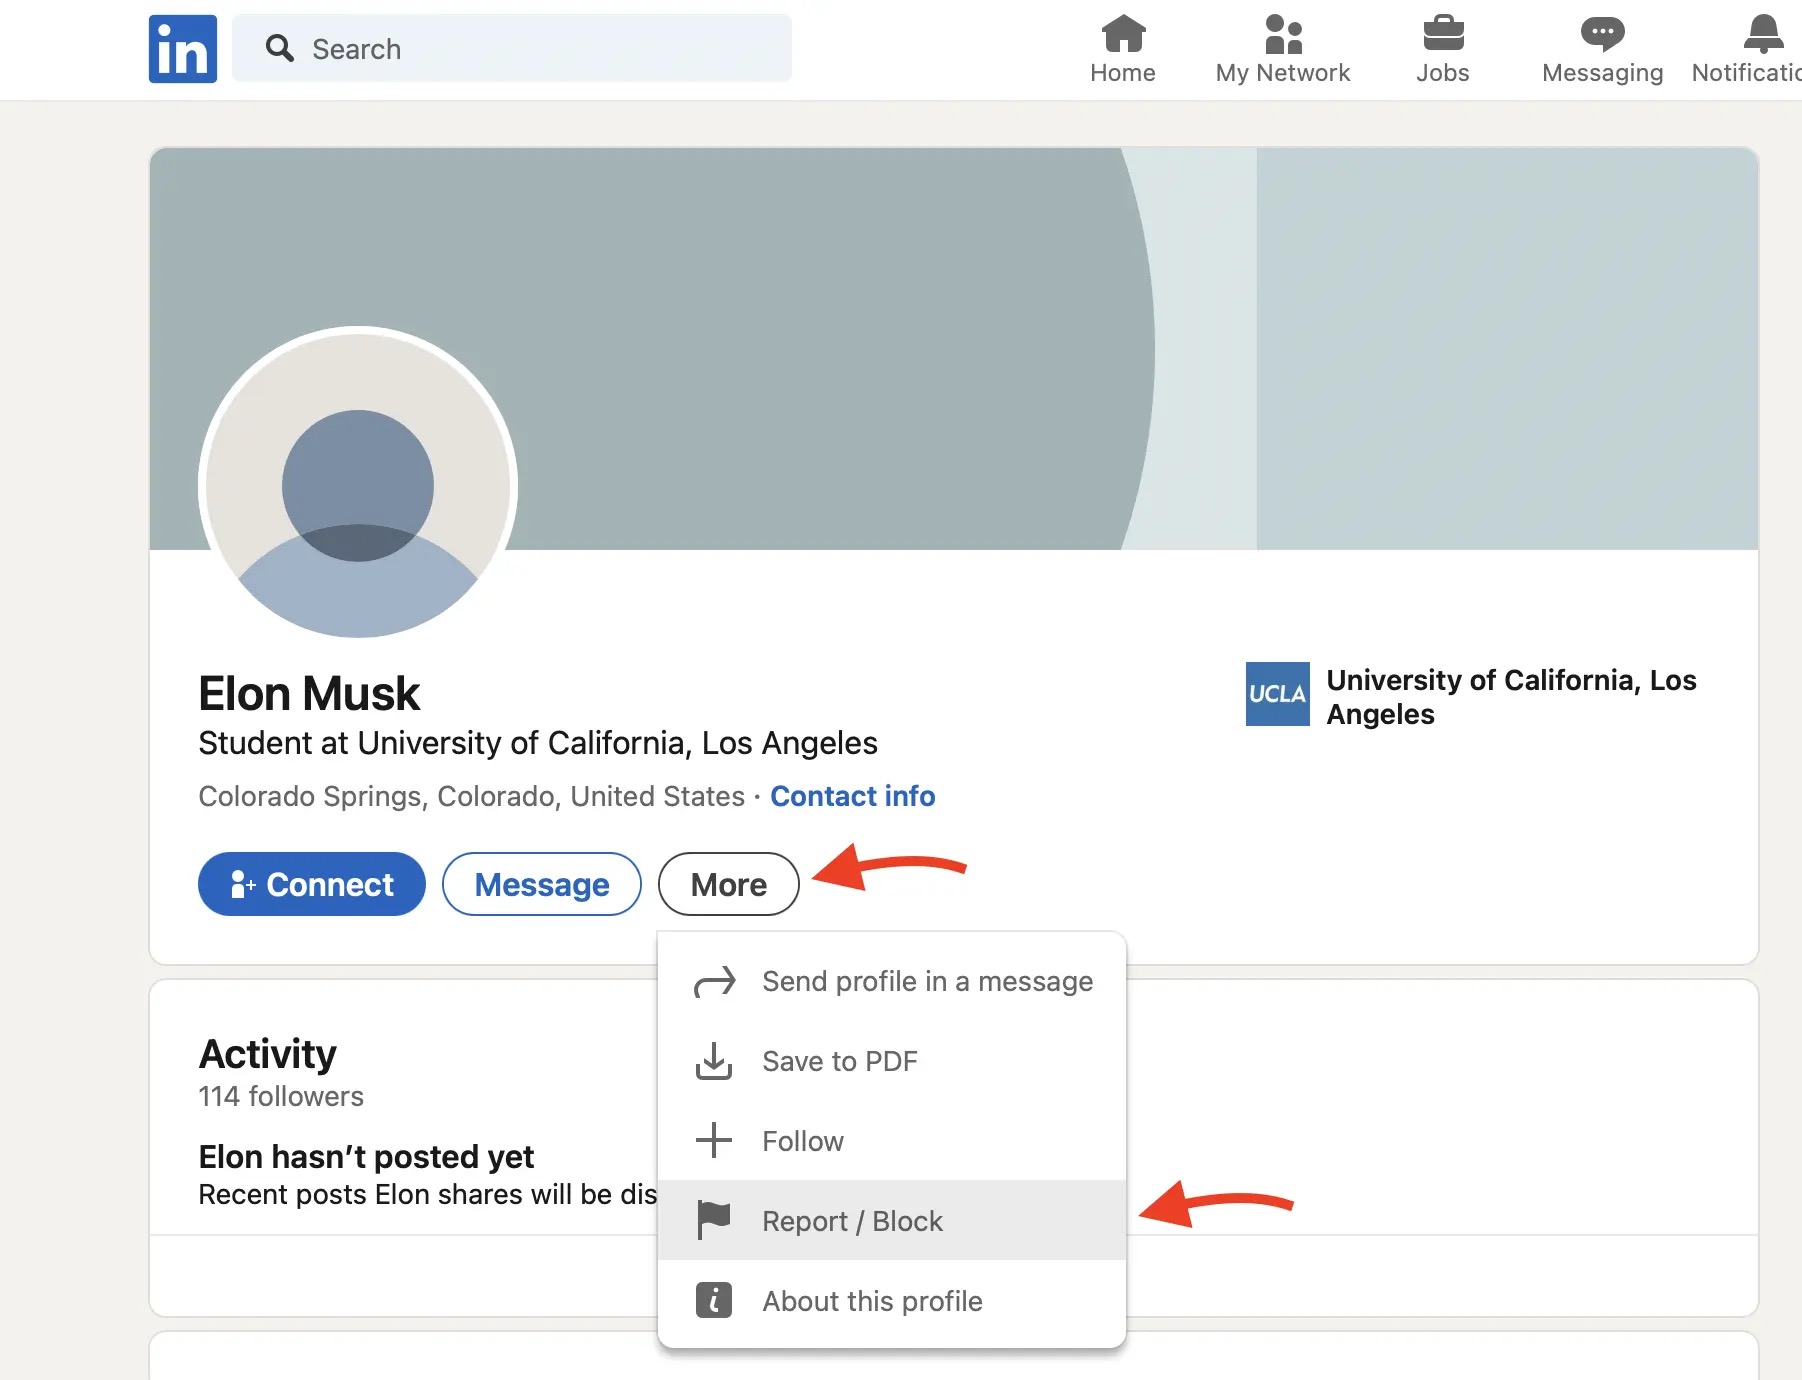Open the More options dropdown
Viewport: 1802px width, 1380px height.
click(727, 884)
